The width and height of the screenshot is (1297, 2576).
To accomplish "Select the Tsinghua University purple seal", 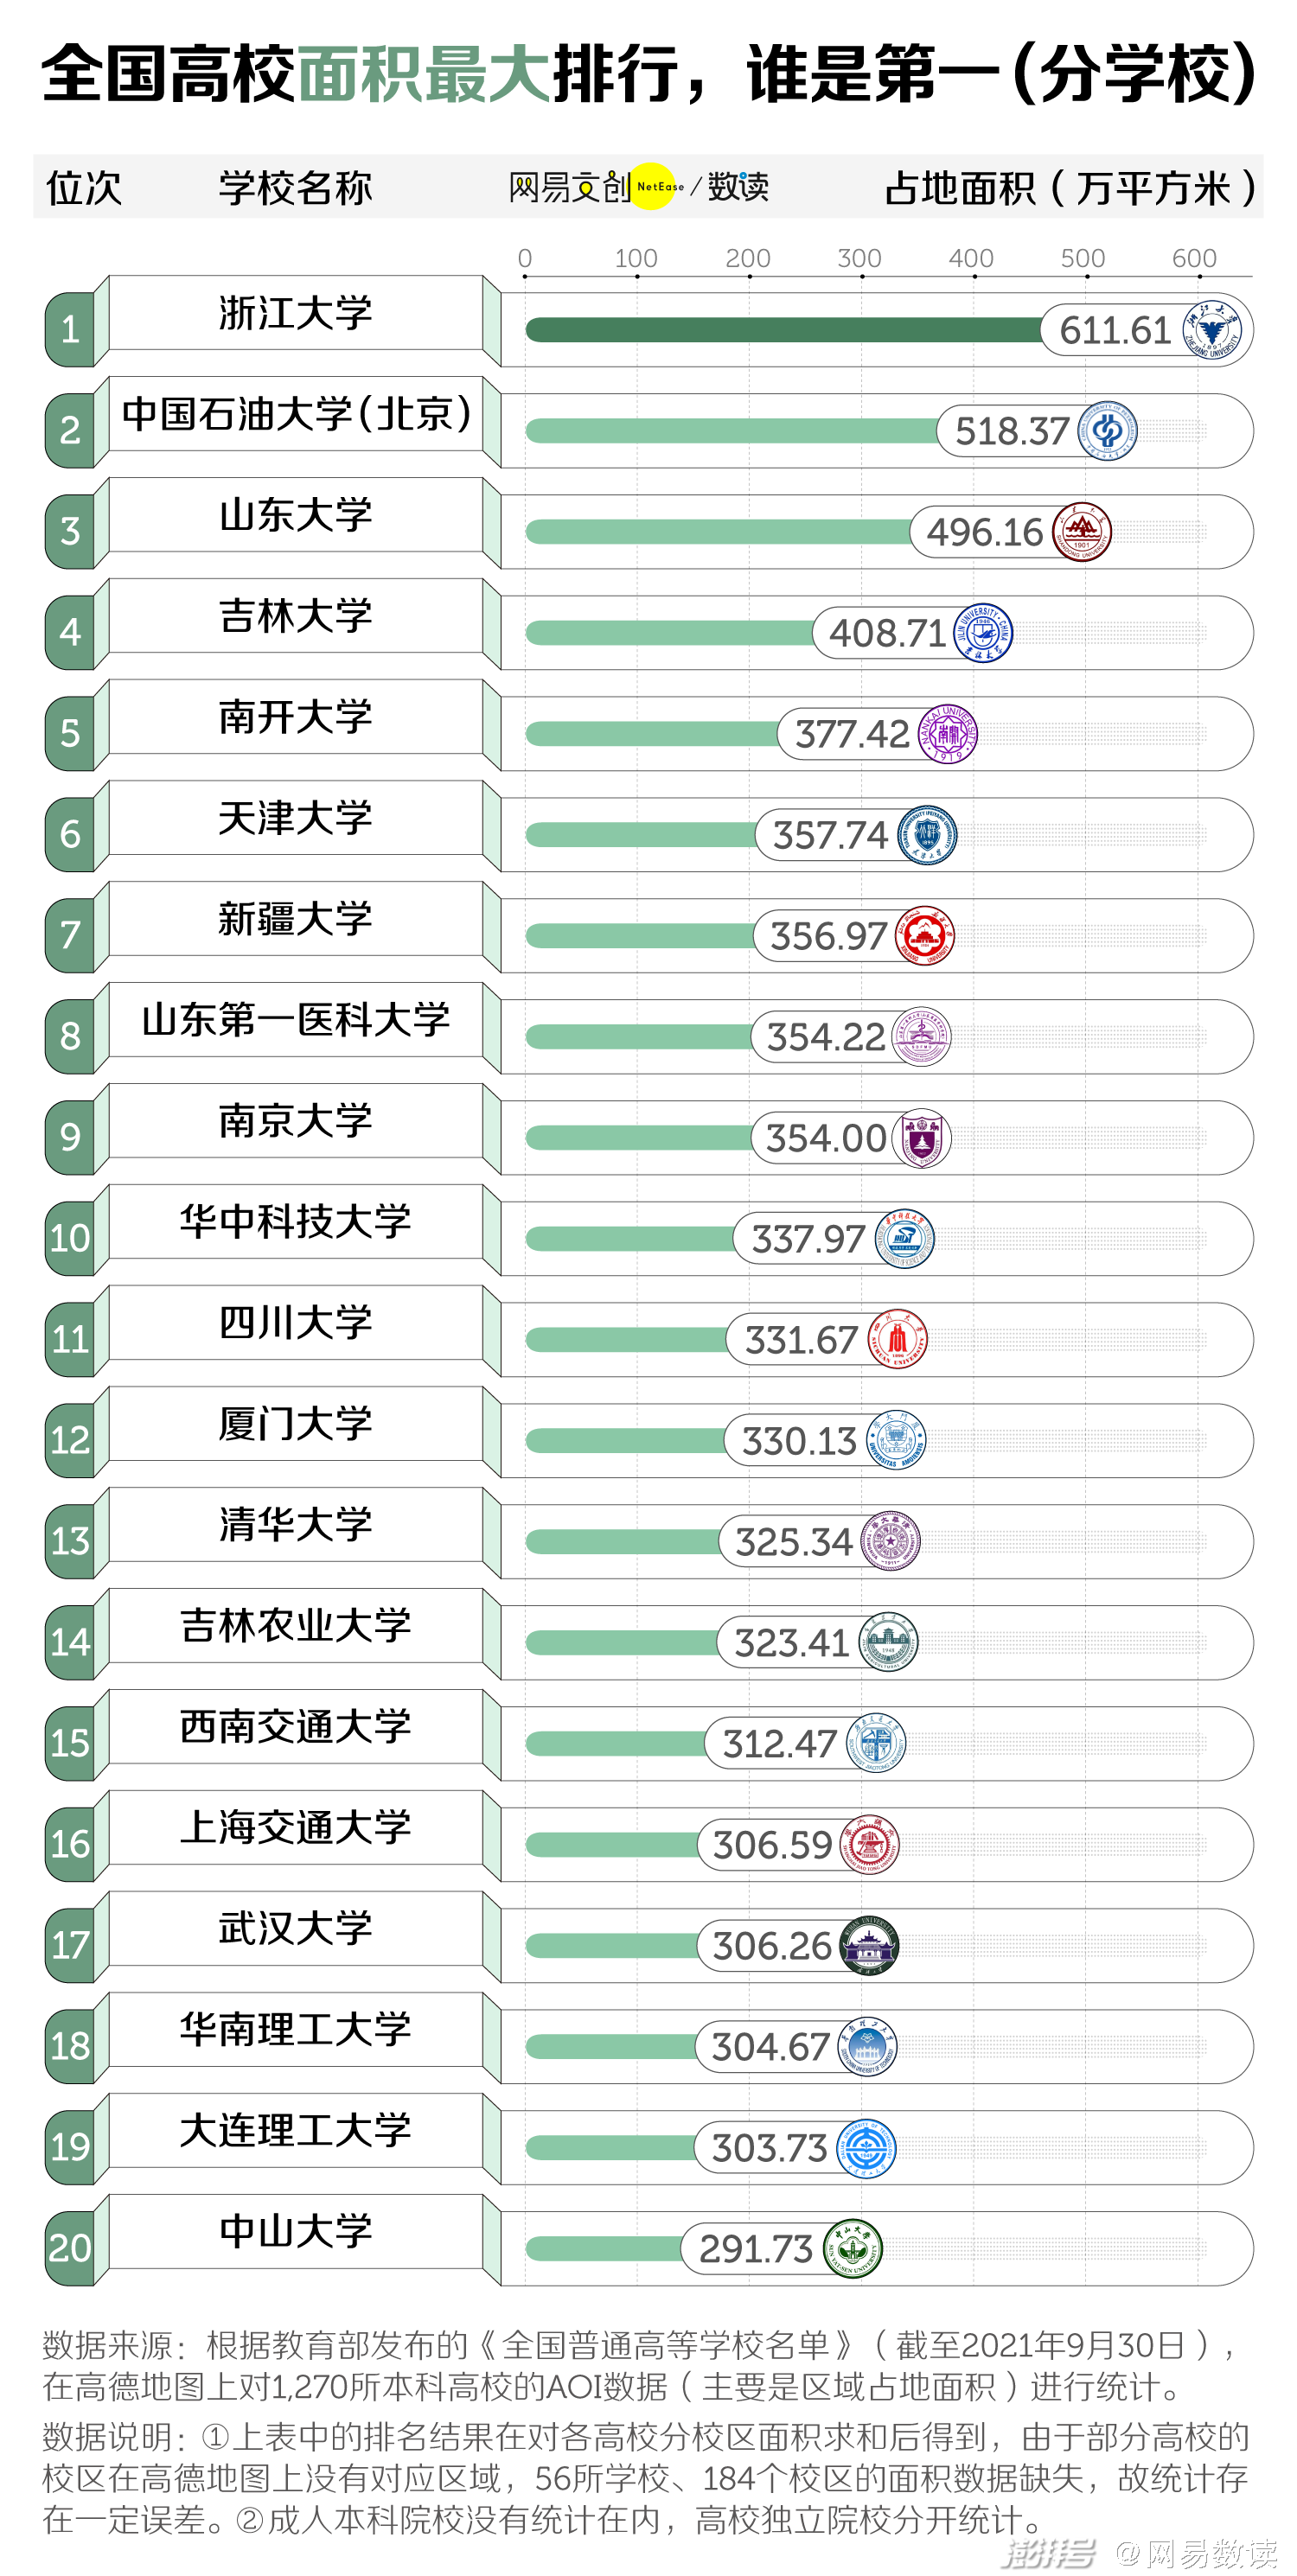I will (890, 1541).
